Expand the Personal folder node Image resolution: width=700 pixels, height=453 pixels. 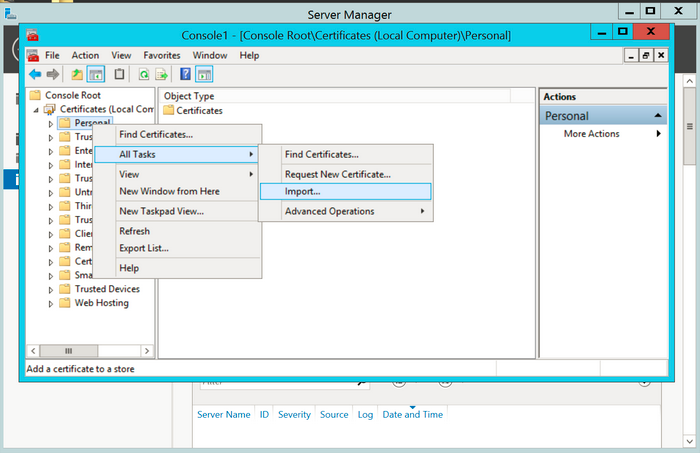pos(50,124)
